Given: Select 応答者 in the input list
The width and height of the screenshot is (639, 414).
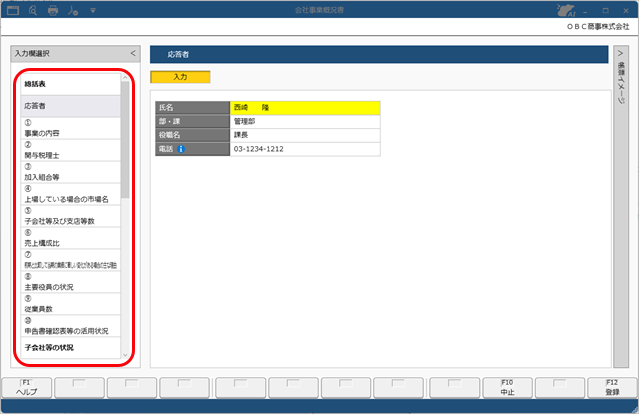Looking at the screenshot, I should [x=71, y=106].
